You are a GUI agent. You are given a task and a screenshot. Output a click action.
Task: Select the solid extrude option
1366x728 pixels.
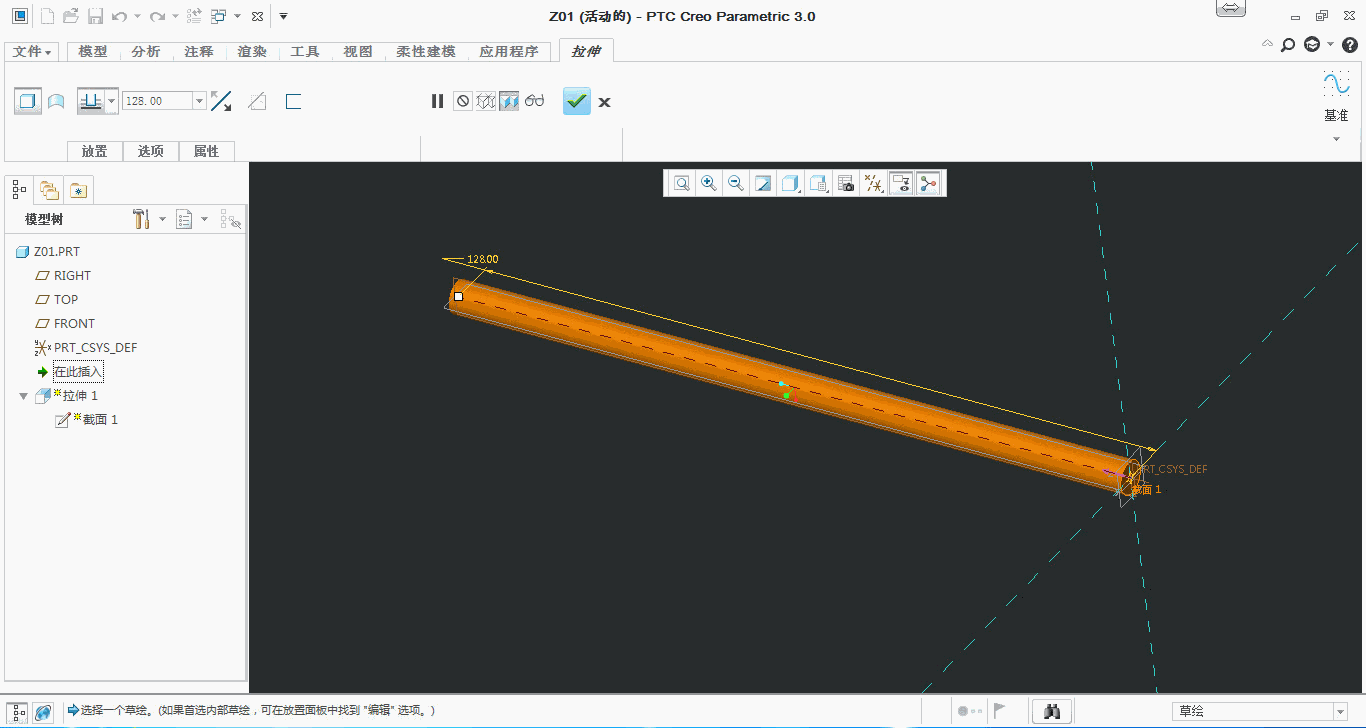pyautogui.click(x=28, y=101)
